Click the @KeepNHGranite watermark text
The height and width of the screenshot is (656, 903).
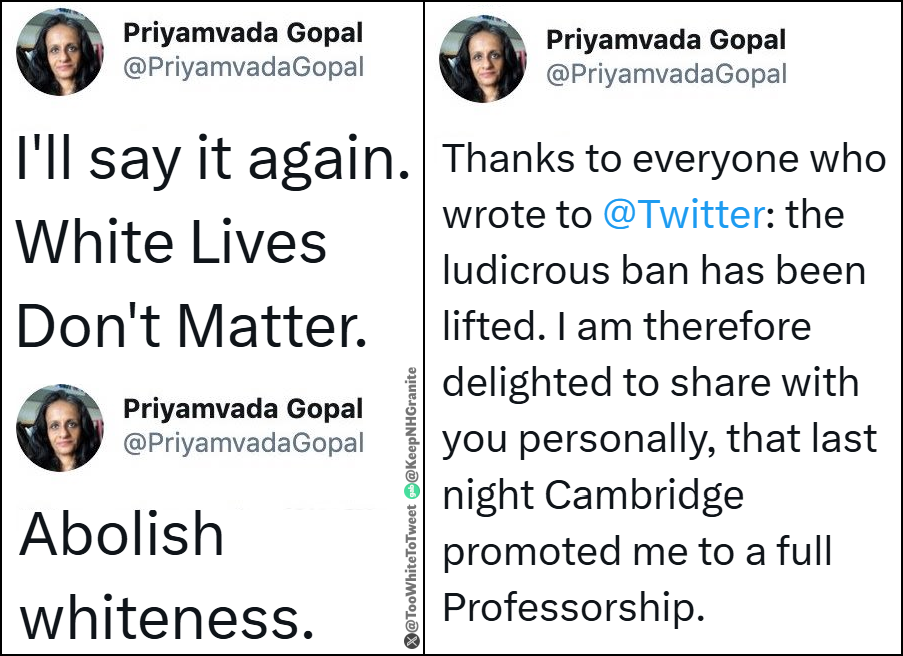click(x=411, y=424)
